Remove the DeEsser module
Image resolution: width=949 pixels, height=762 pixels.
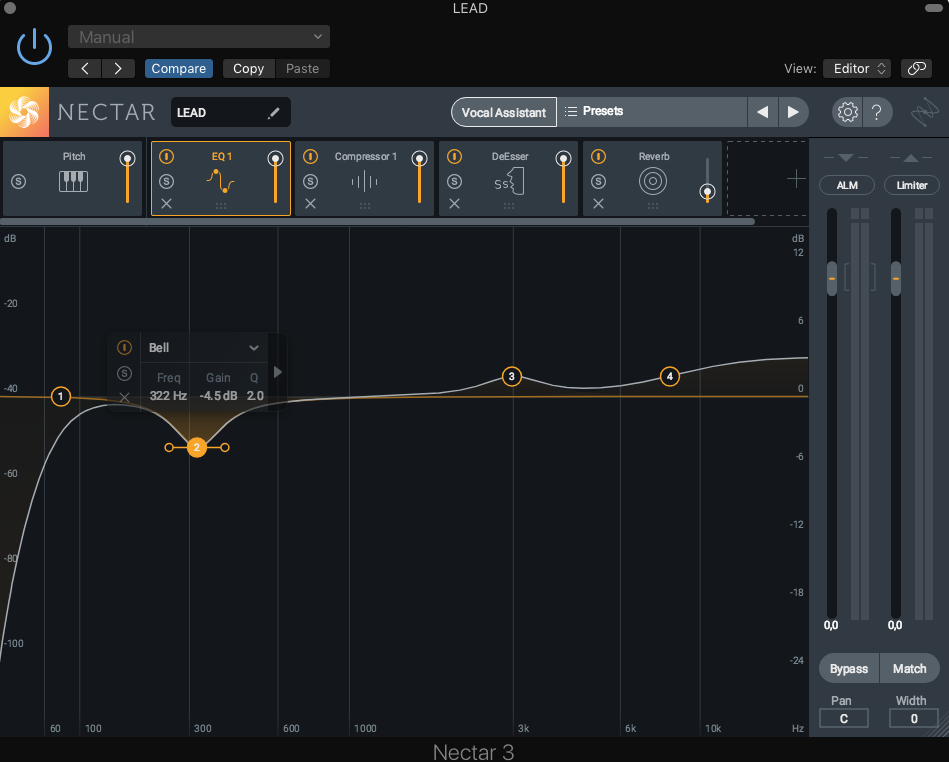pos(455,203)
